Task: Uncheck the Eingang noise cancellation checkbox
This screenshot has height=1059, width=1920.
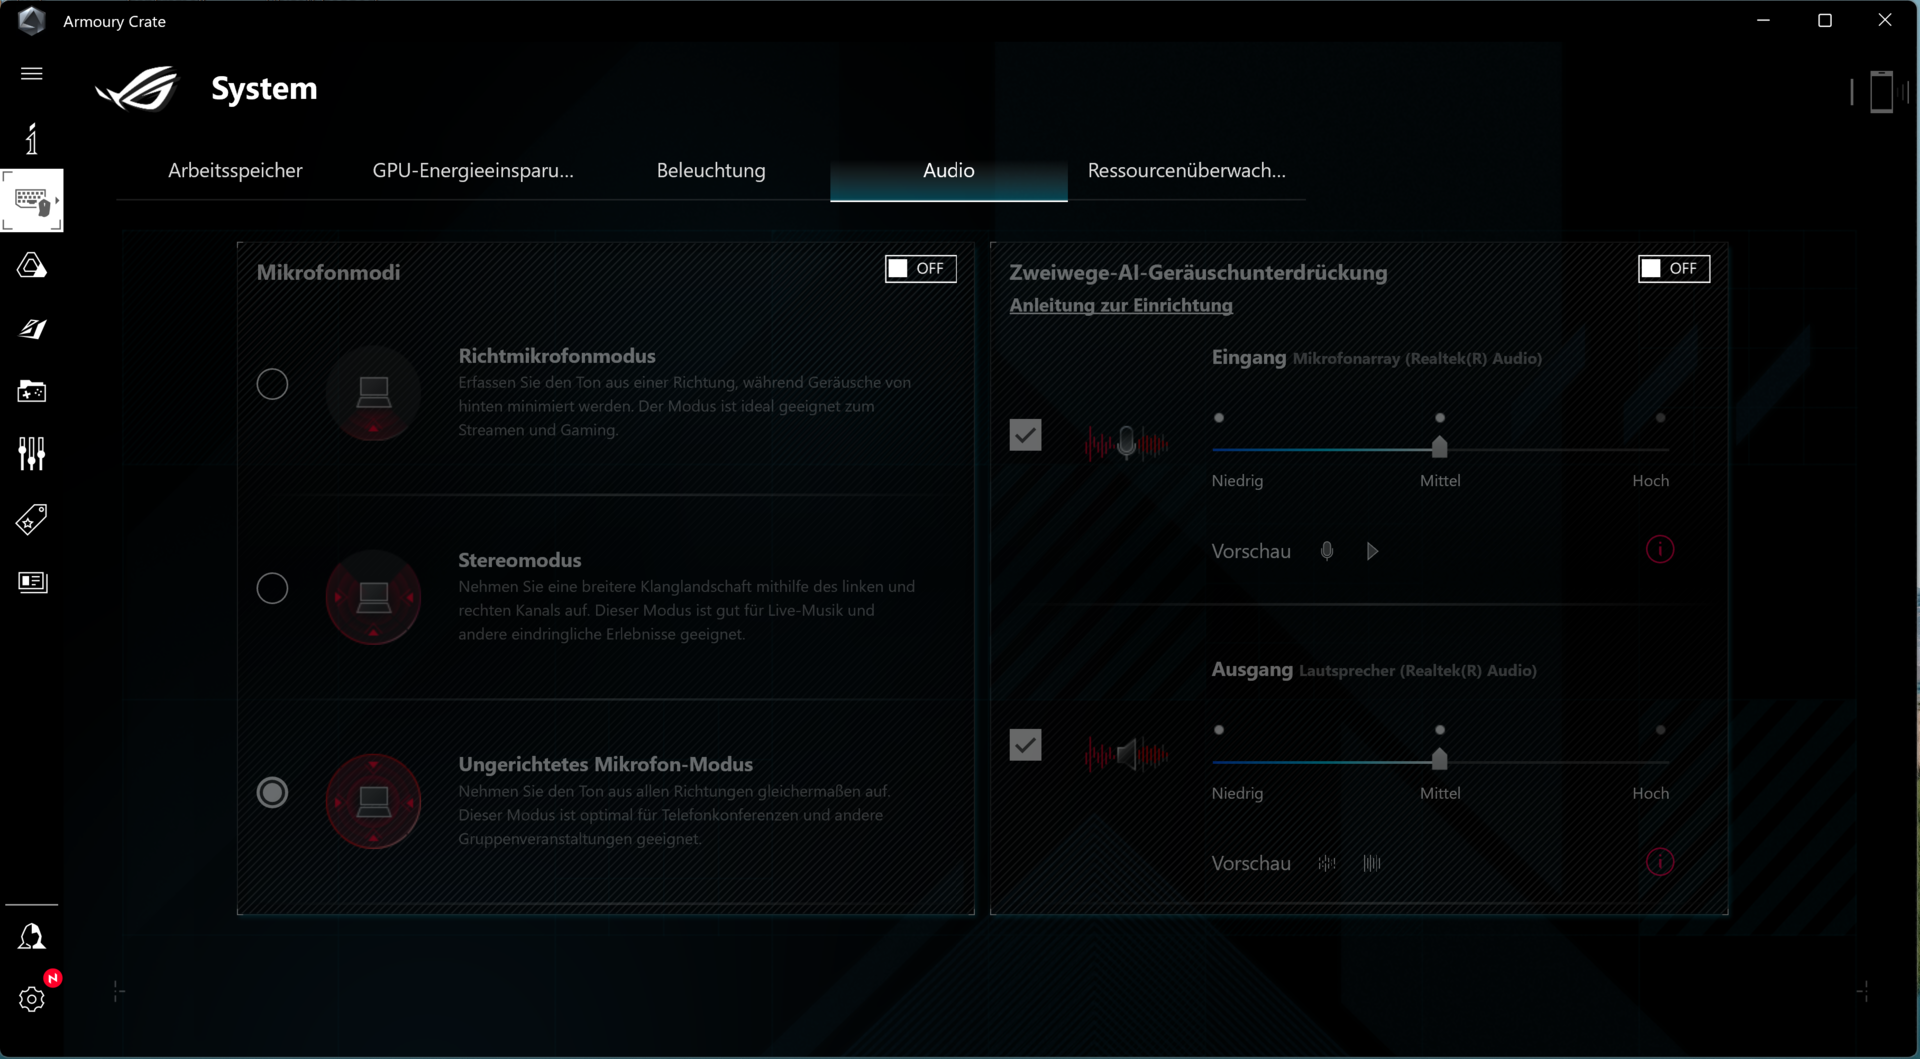Action: click(1025, 435)
